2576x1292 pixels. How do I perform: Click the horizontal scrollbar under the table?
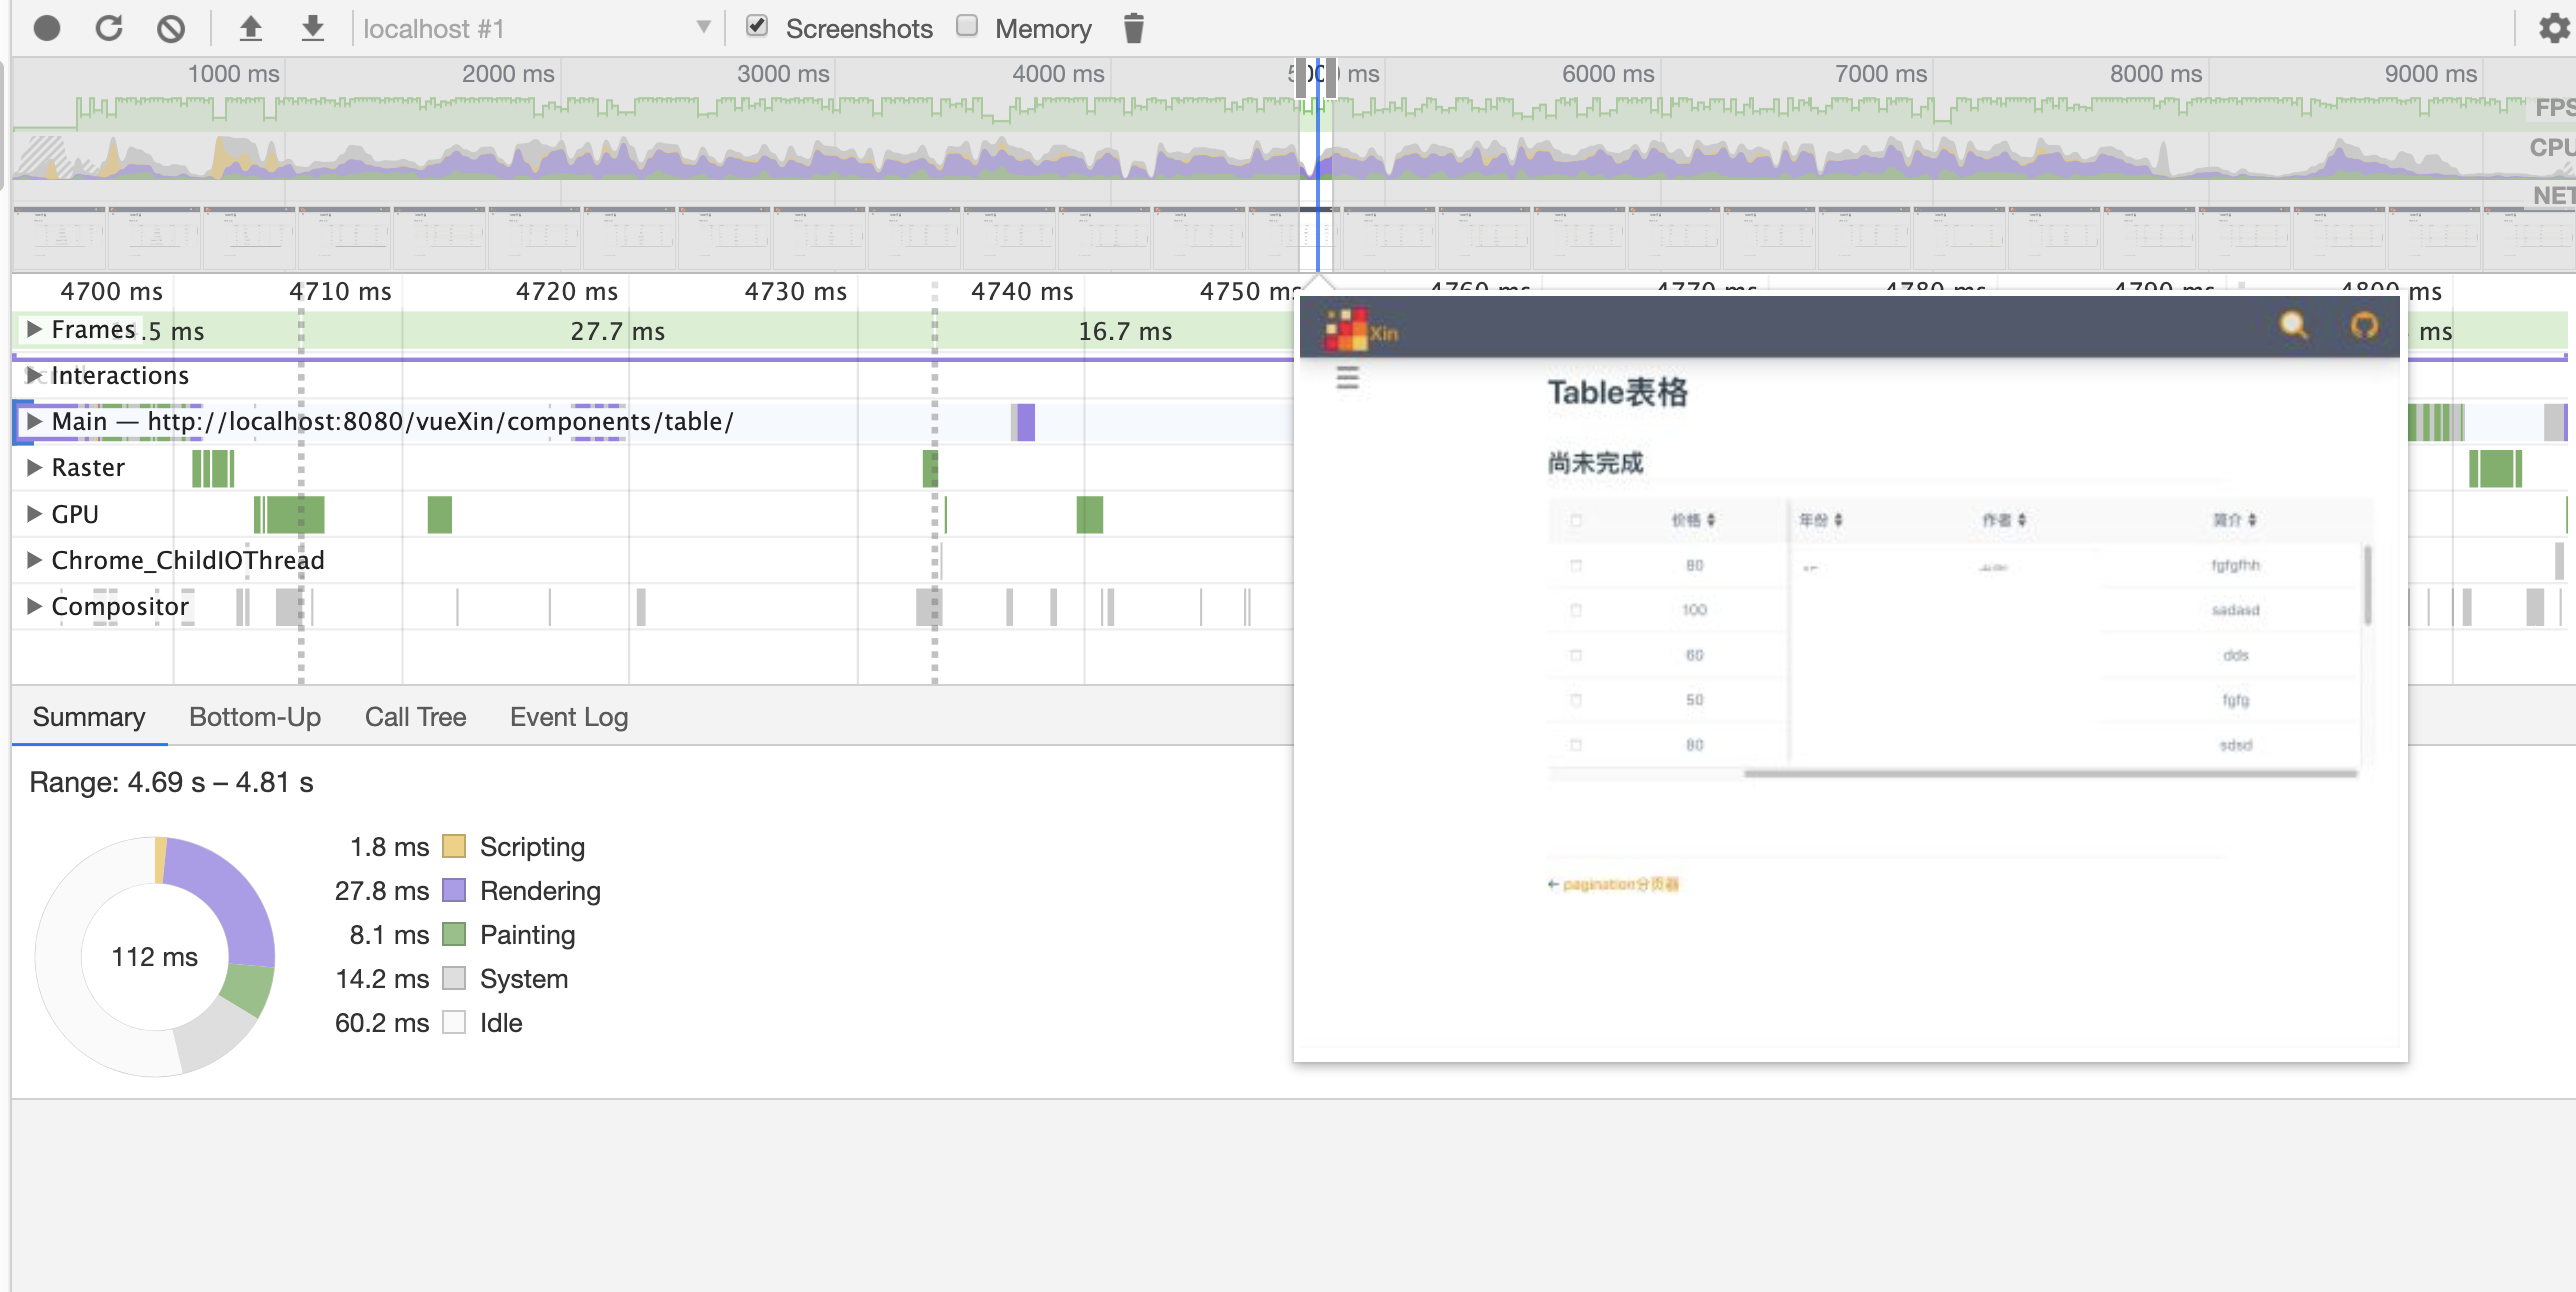click(2050, 773)
